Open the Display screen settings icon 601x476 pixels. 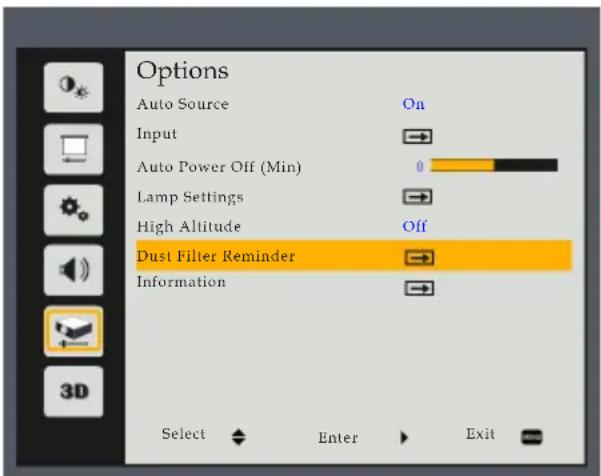73,149
